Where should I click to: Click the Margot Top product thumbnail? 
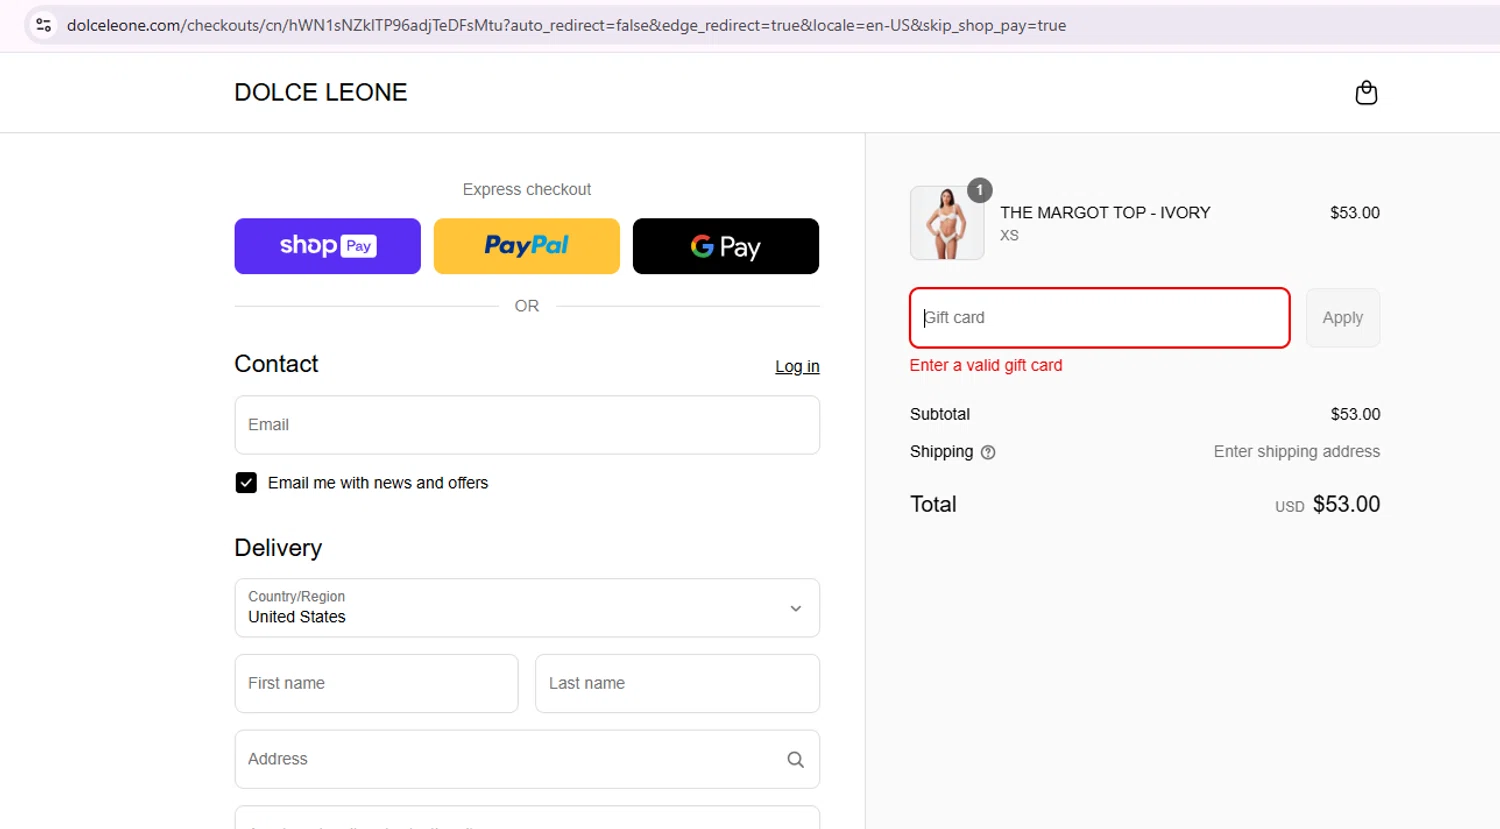[x=947, y=223]
